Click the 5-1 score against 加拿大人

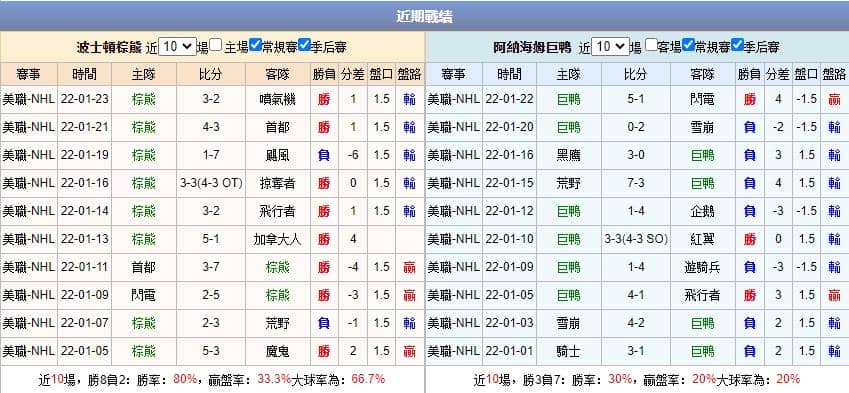coord(211,239)
